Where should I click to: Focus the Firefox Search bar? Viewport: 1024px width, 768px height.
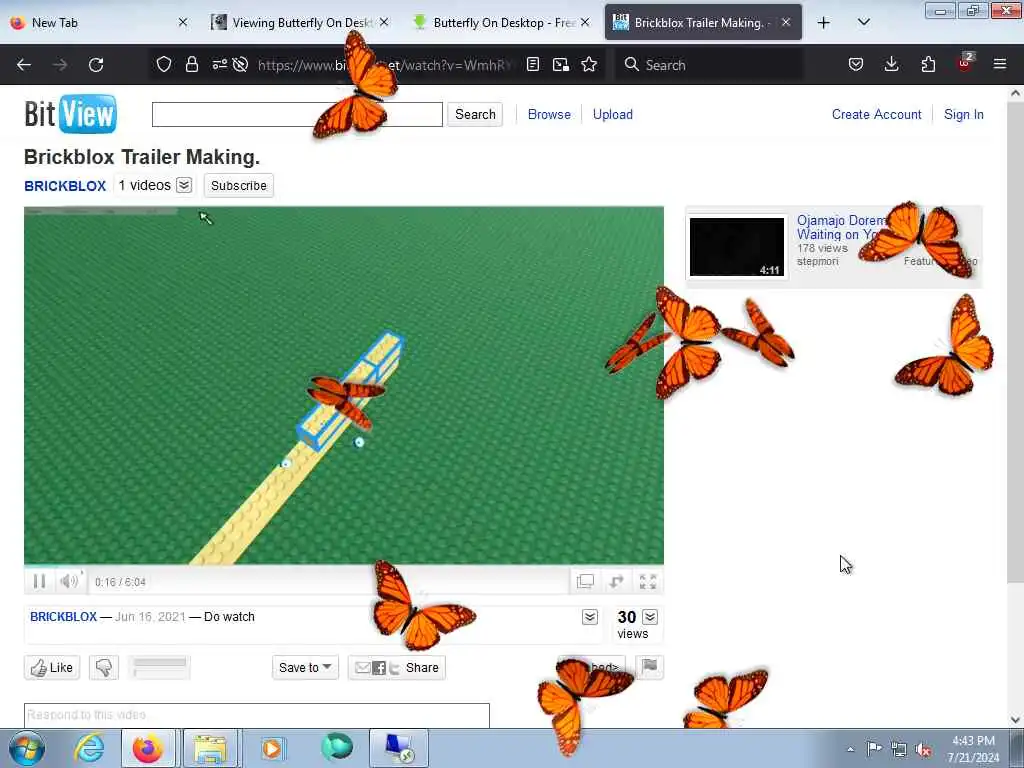(x=709, y=65)
